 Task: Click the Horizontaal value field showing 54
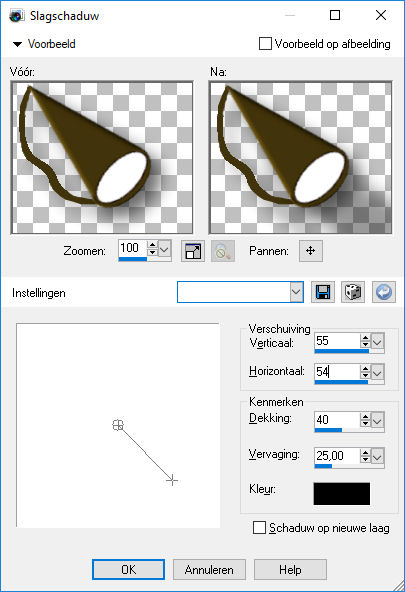pos(337,372)
